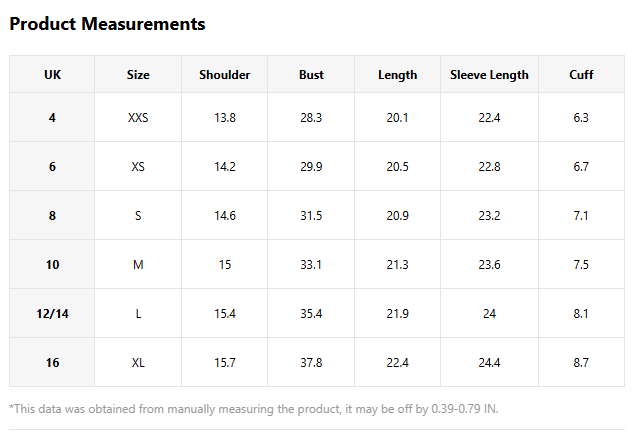
Task: Select length value 20.5 for XS
Action: point(397,167)
